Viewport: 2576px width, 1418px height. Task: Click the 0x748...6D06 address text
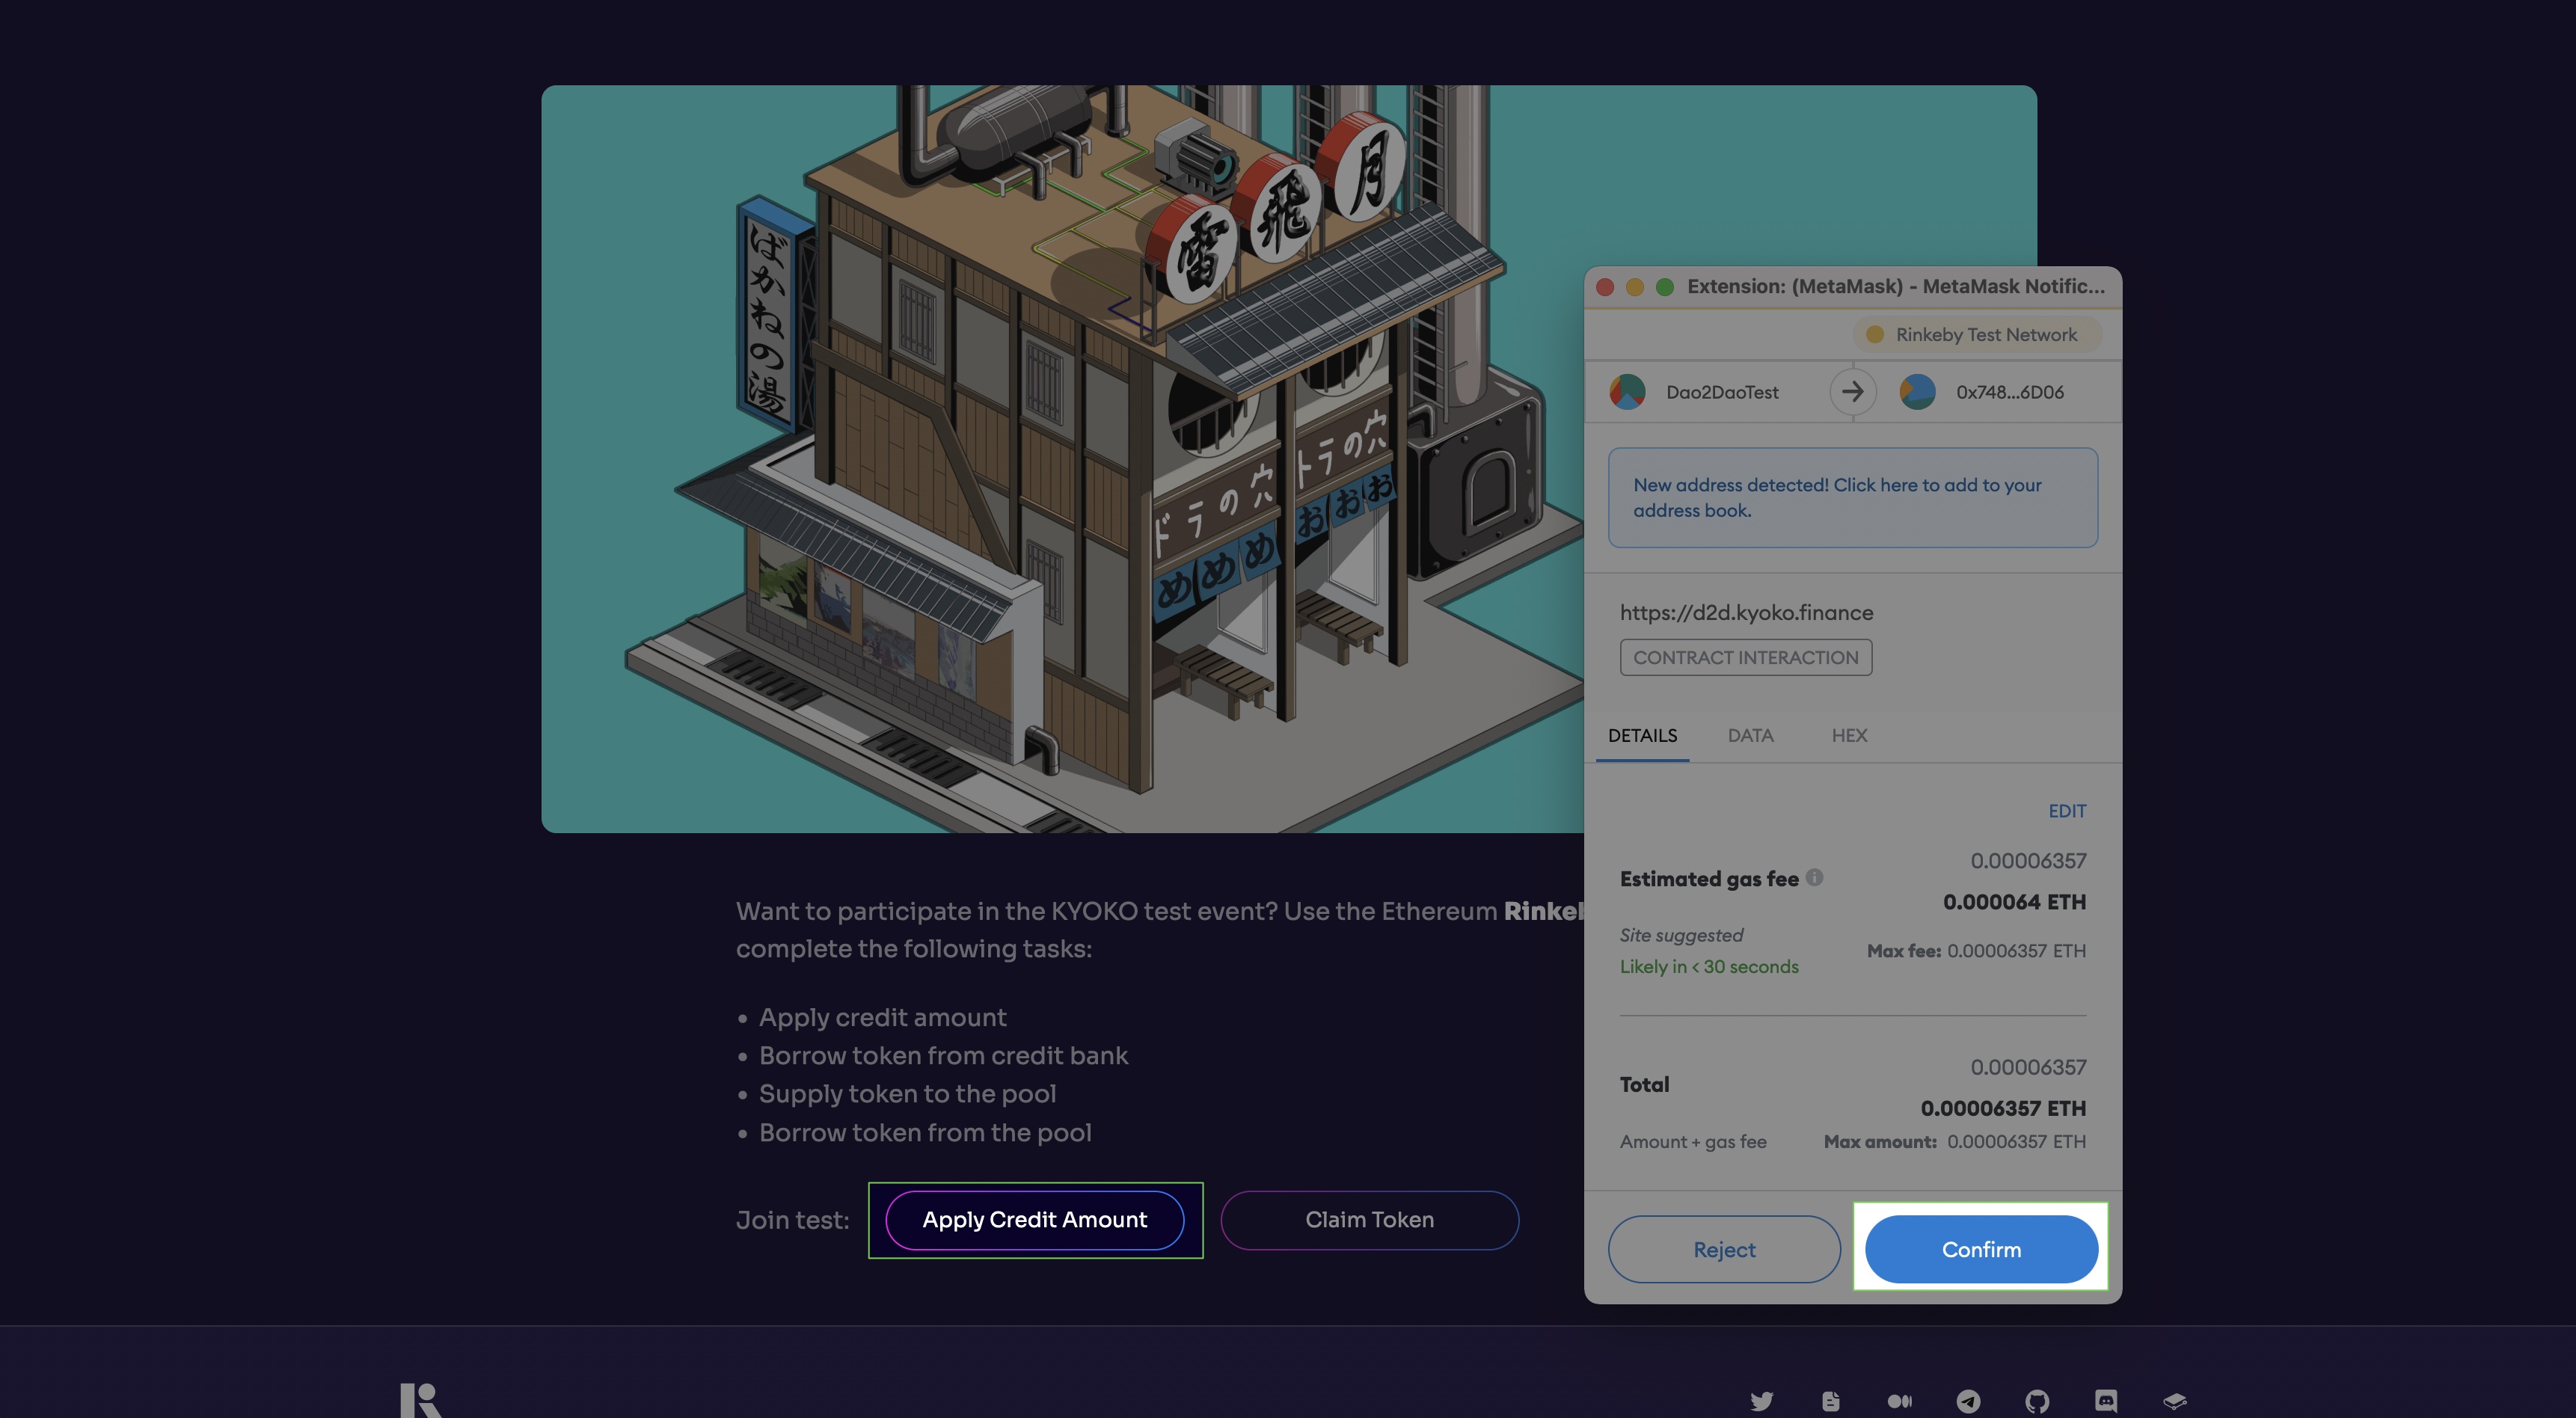[x=2010, y=392]
